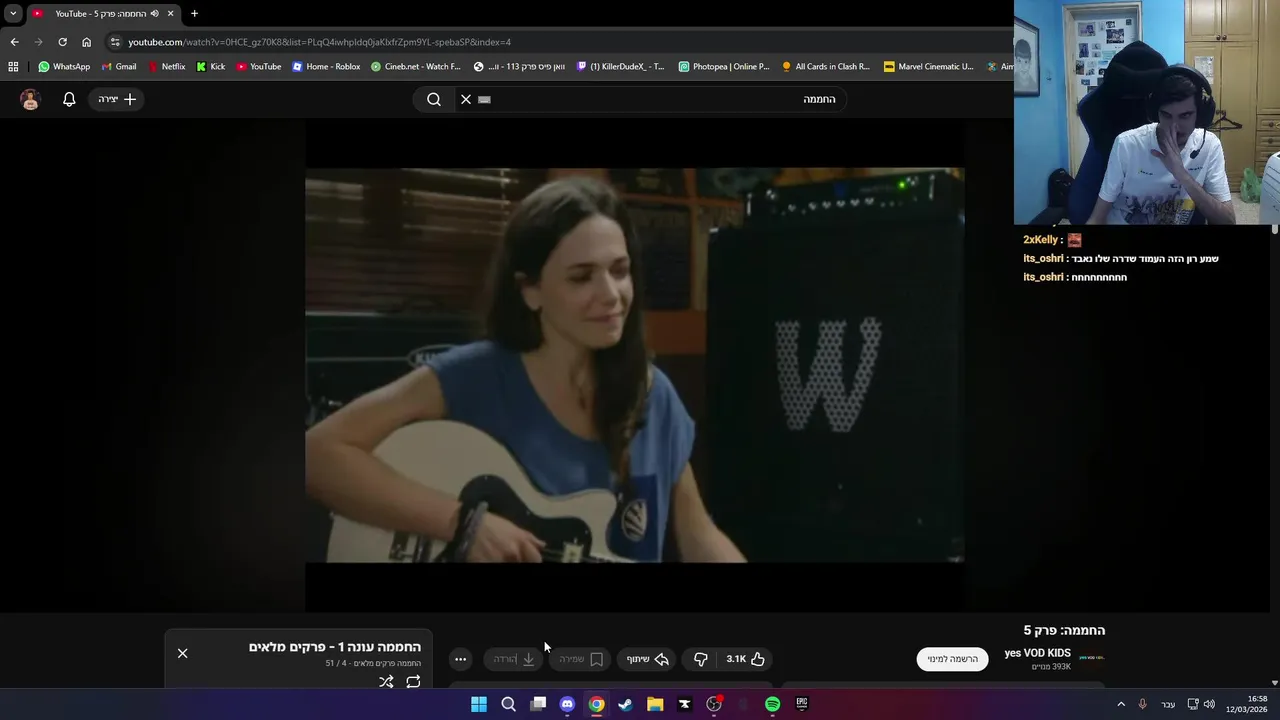The image size is (1280, 720).
Task: Open YouTube notifications bell
Action: [x=69, y=99]
